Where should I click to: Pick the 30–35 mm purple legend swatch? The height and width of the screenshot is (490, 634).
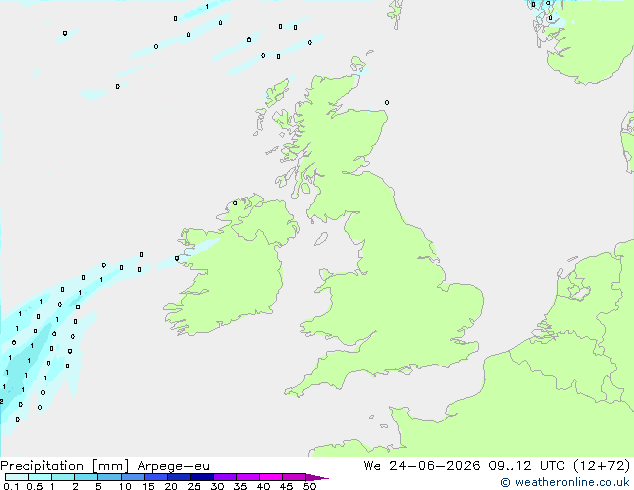[225, 477]
